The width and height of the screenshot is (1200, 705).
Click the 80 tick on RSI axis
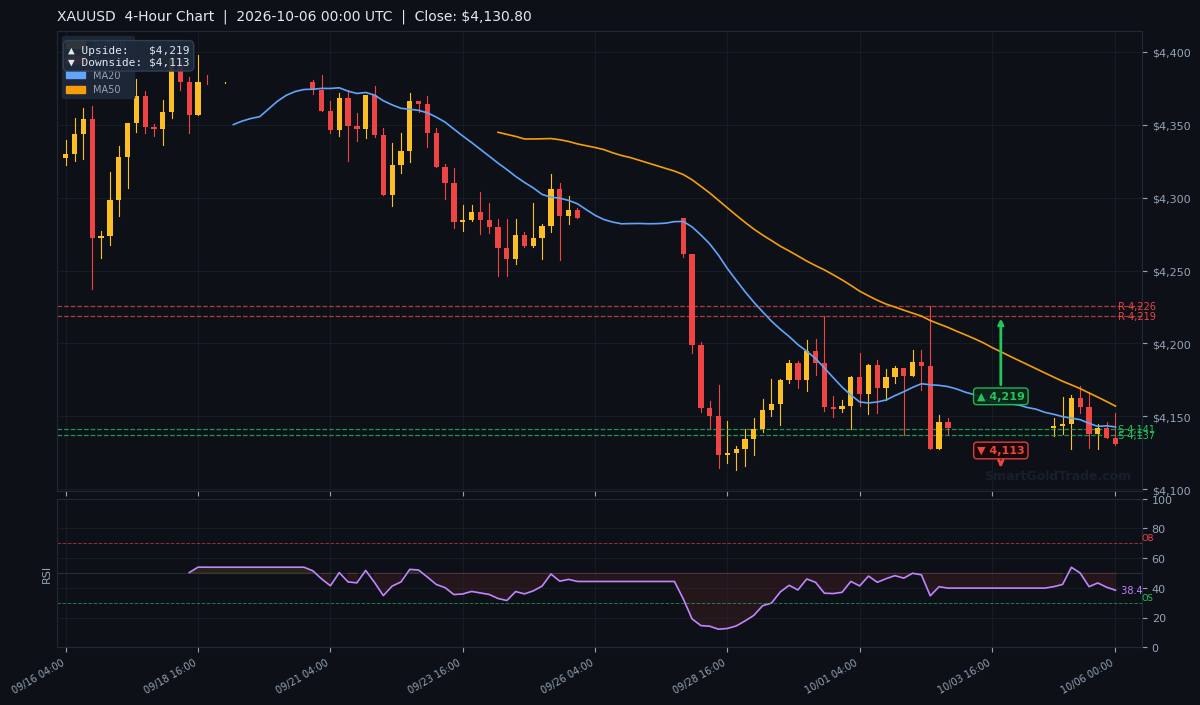(x=1159, y=529)
